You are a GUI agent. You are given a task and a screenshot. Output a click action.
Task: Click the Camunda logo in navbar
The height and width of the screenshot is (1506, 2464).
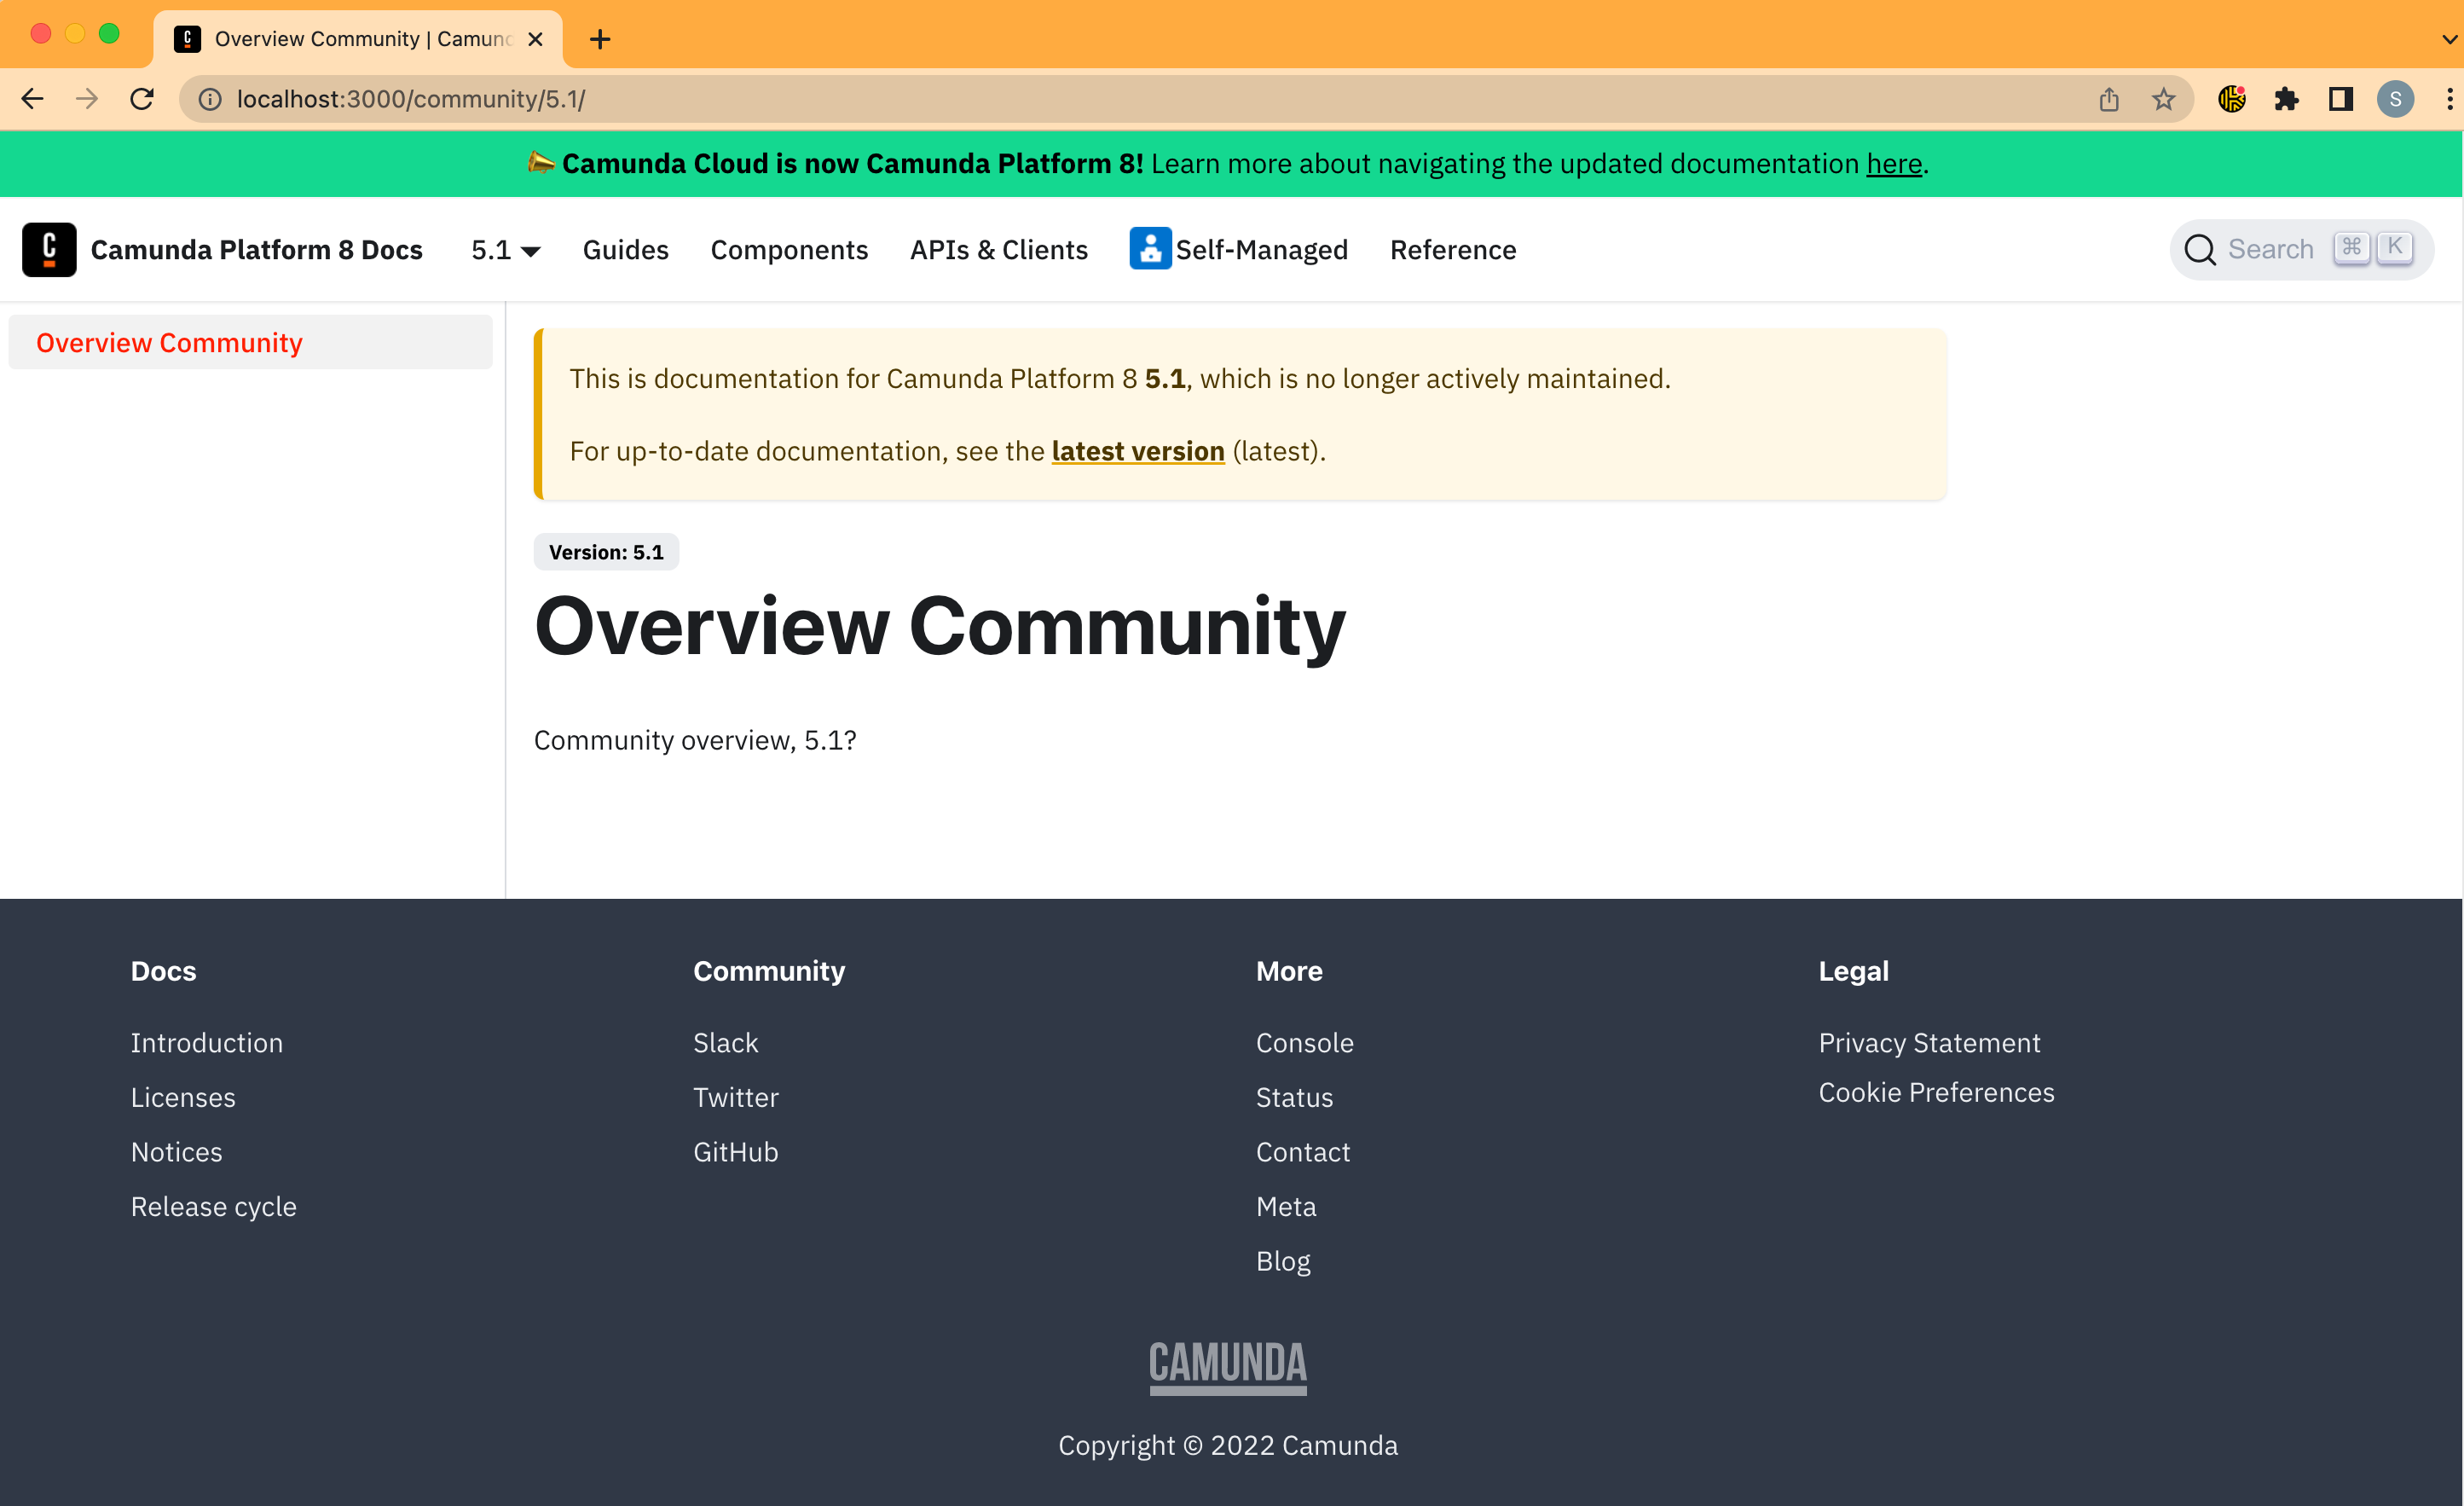point(49,249)
